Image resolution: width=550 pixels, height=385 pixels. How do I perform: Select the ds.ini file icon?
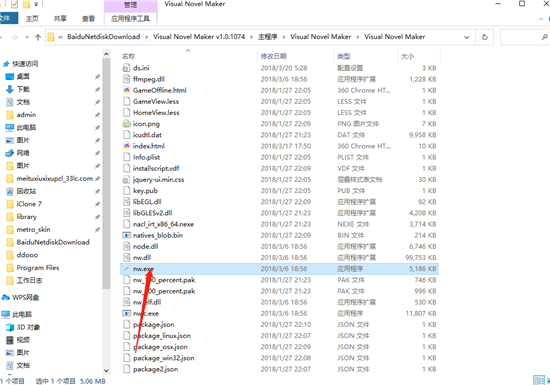tap(126, 68)
